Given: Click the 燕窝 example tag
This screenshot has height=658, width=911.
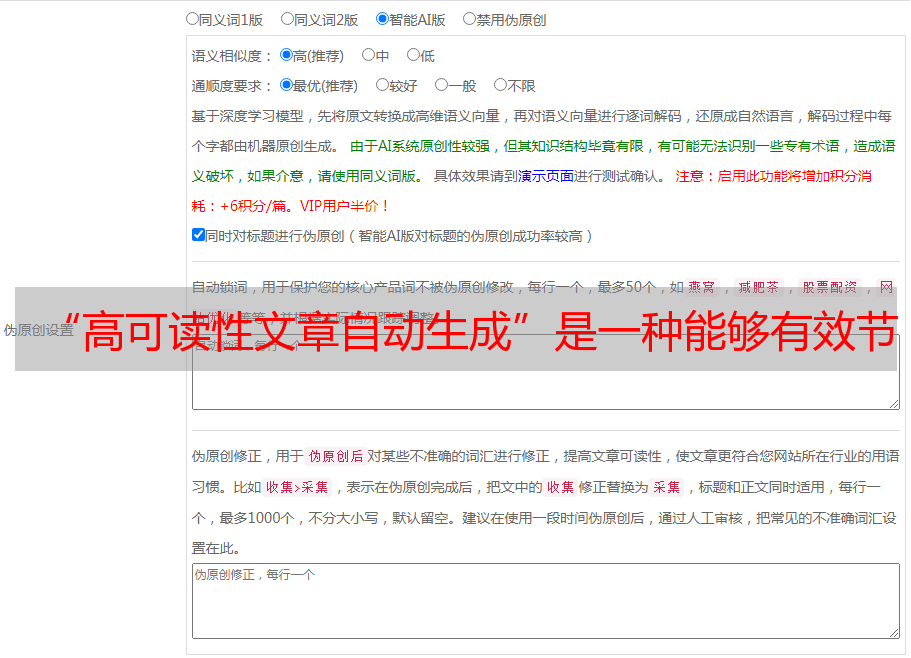Looking at the screenshot, I should [x=701, y=287].
